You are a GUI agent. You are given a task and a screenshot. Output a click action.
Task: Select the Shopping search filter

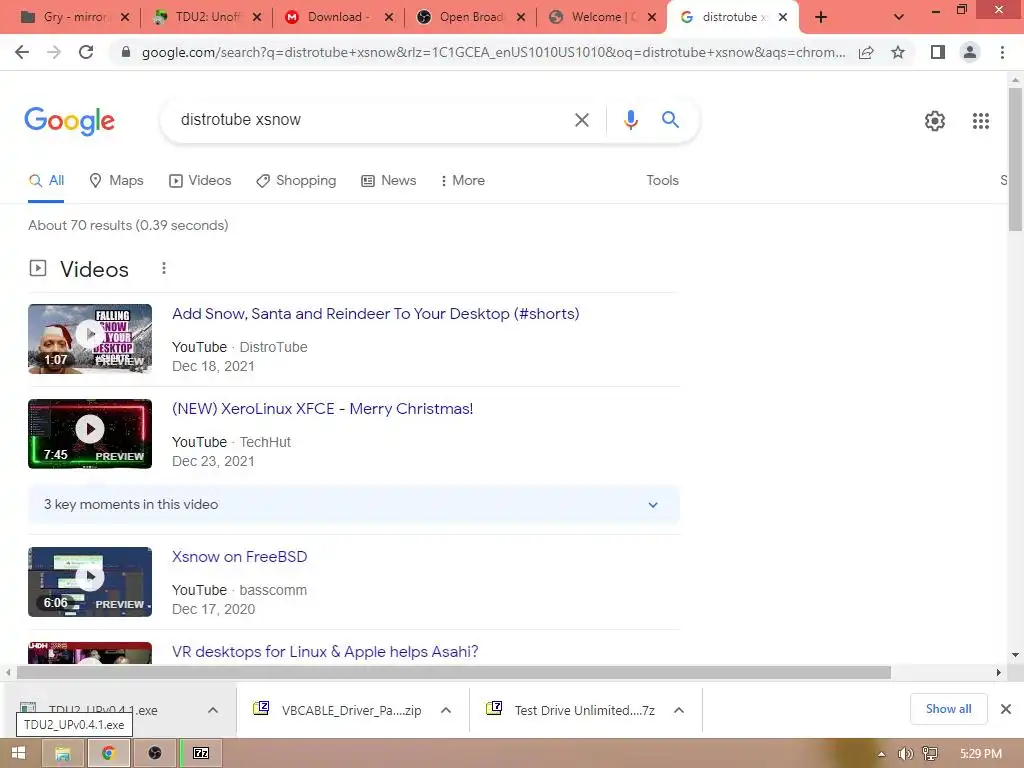click(296, 180)
